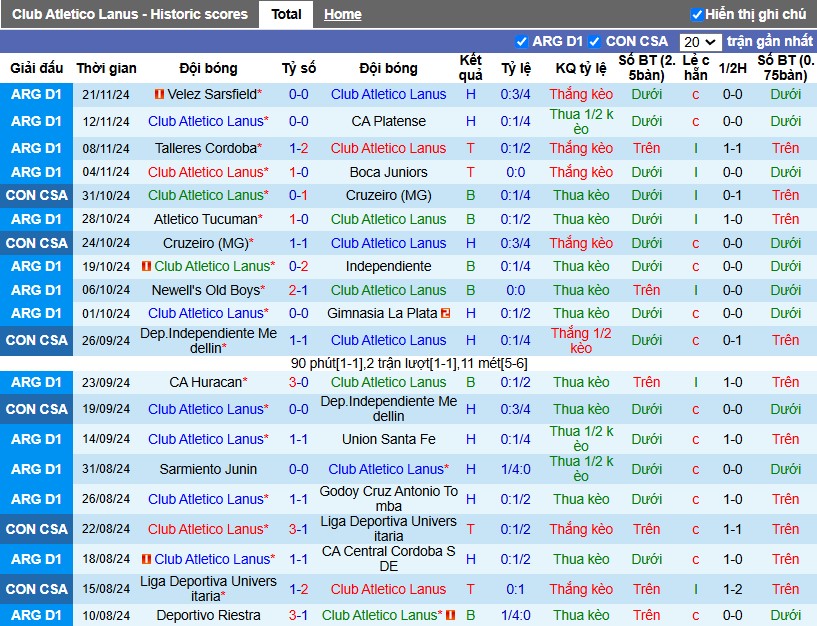The height and width of the screenshot is (626, 817).
Task: Click the 0-2 score against Independiente
Action: [x=299, y=266]
